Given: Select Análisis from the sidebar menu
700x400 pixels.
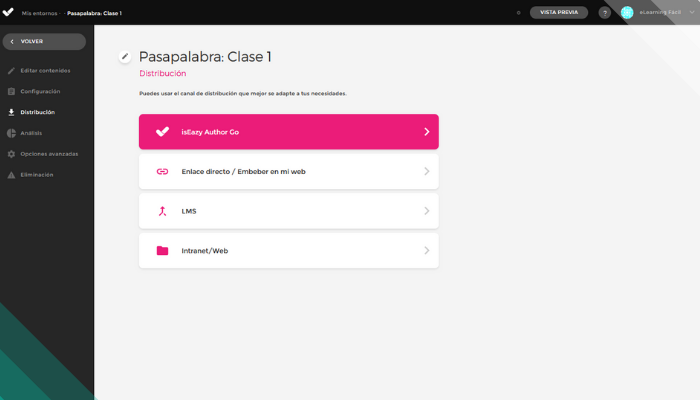Looking at the screenshot, I should tap(31, 133).
